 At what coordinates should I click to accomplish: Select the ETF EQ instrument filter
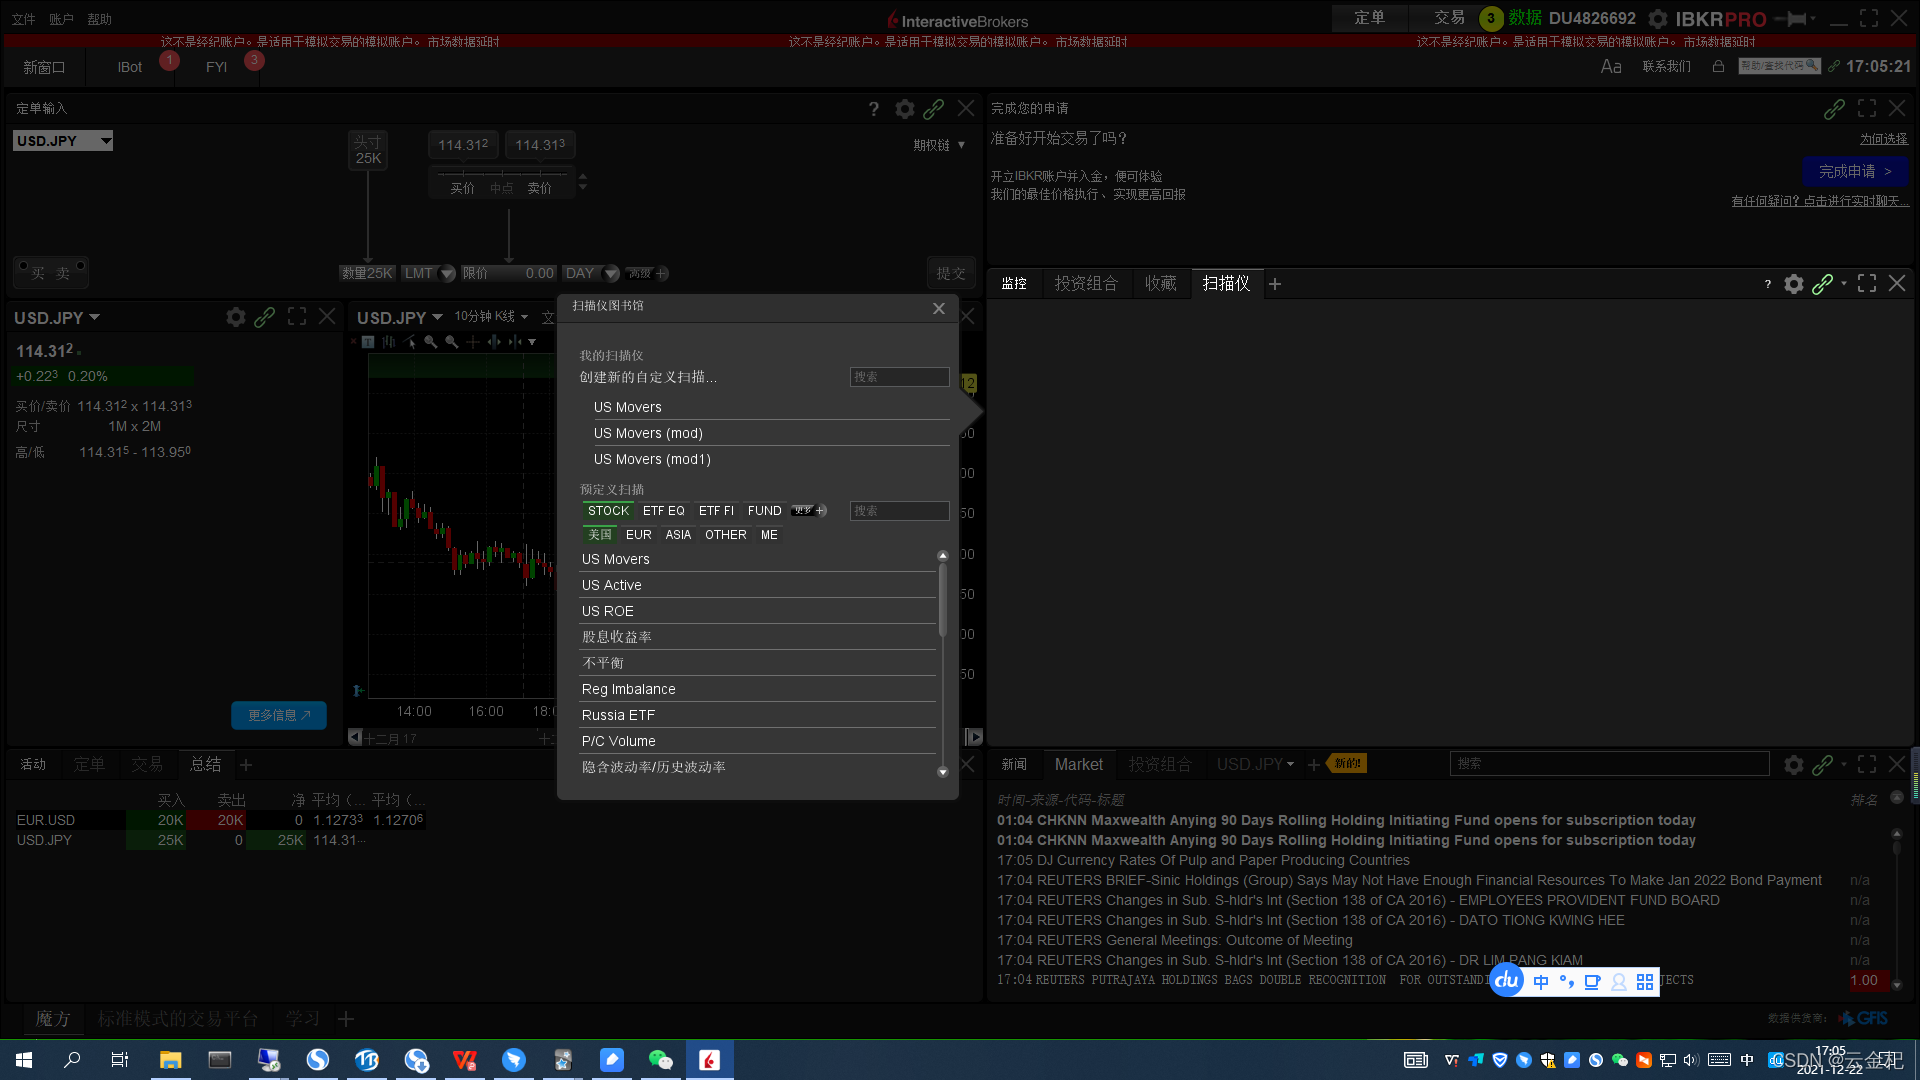pos(663,511)
